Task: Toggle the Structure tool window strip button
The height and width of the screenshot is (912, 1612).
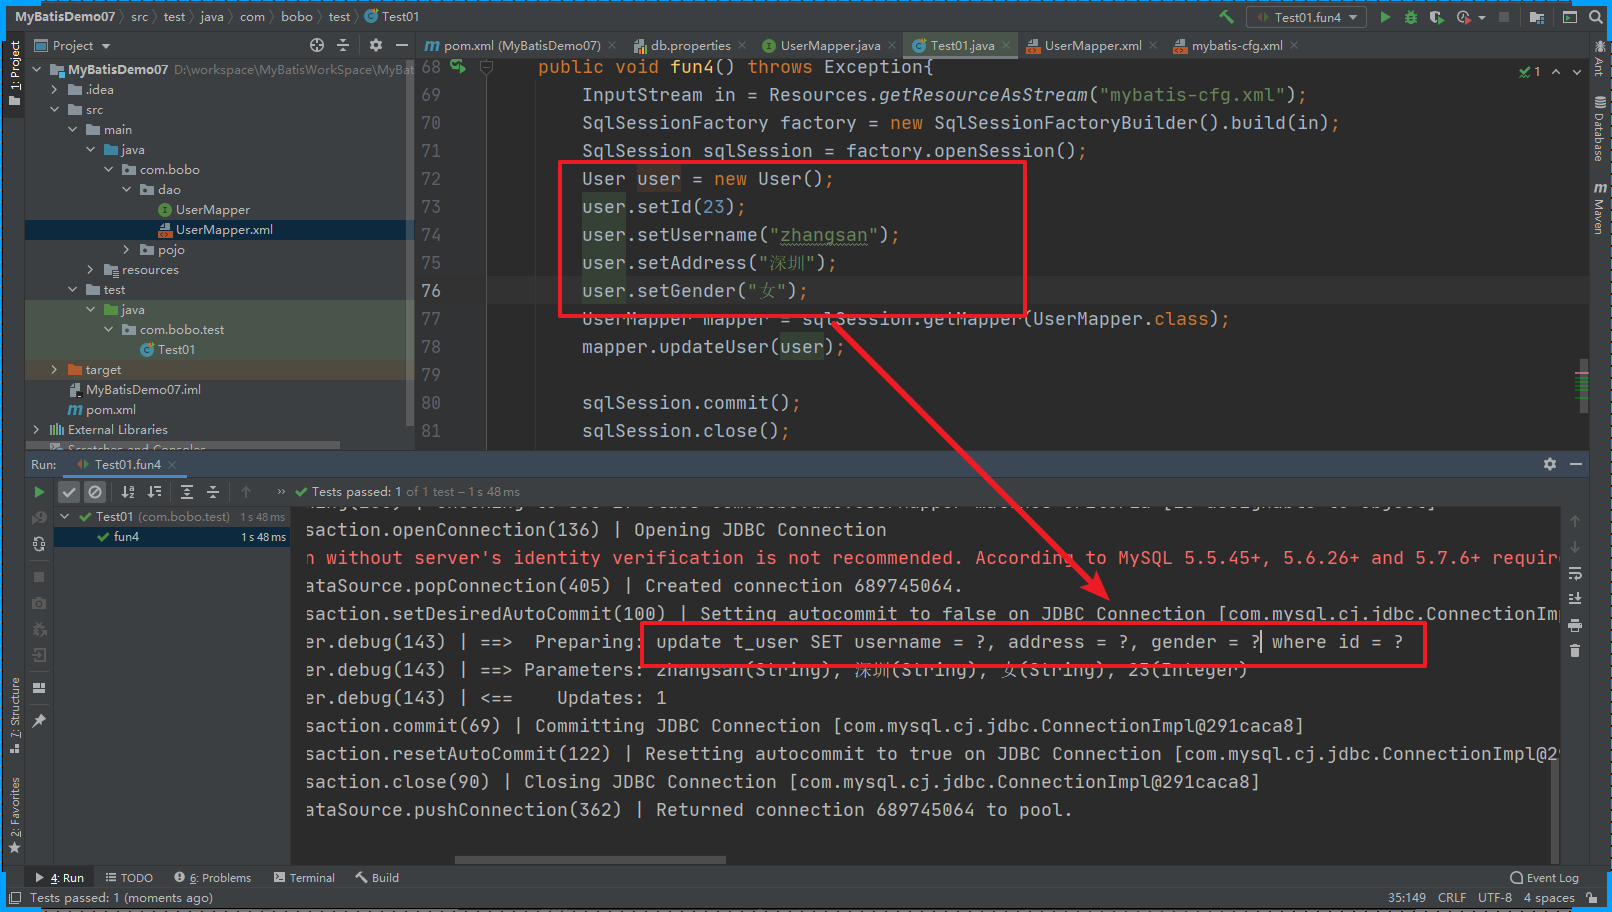Action: 15,716
